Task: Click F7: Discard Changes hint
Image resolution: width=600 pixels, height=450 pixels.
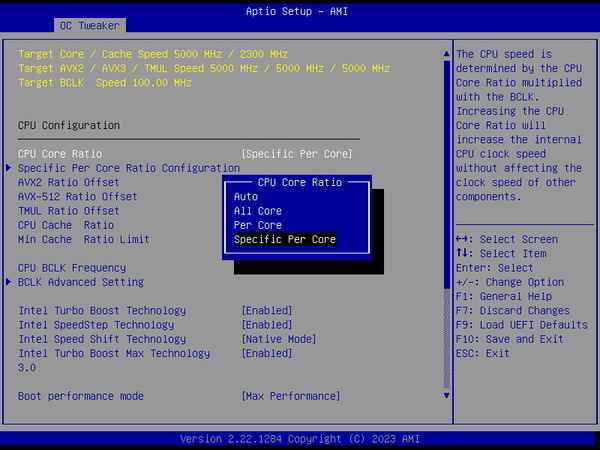Action: [513, 310]
